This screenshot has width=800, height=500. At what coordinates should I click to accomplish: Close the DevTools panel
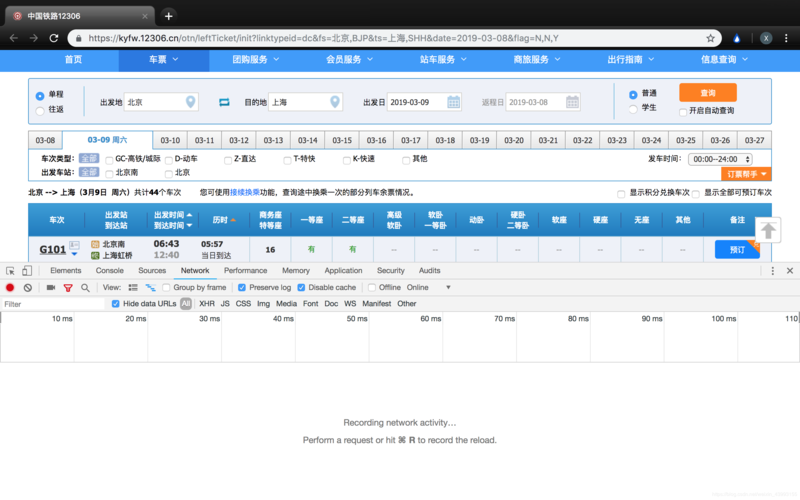[x=790, y=271]
